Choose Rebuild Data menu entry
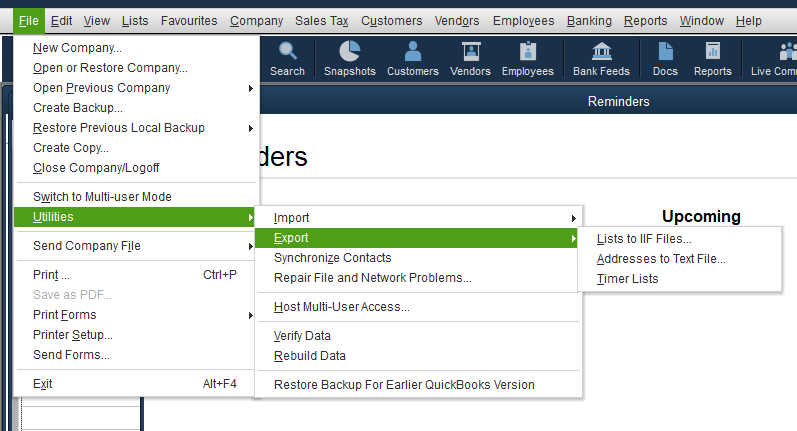This screenshot has width=797, height=431. [310, 356]
